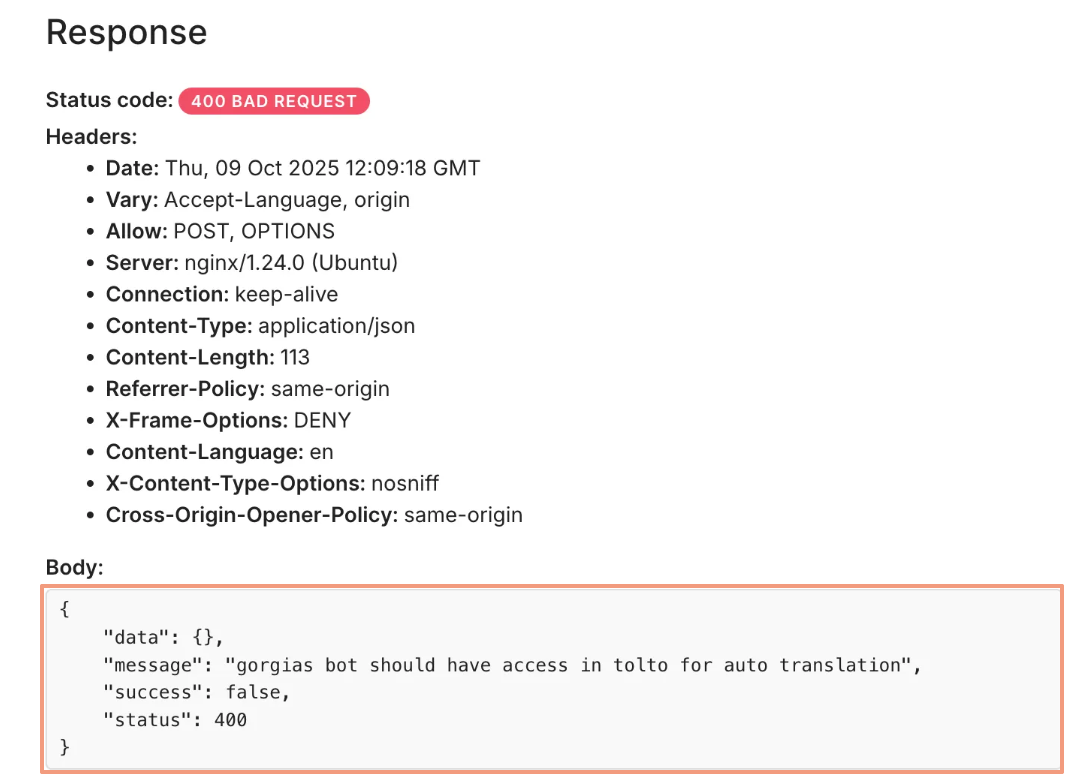This screenshot has width=1082, height=782.
Task: Click the Headers section label
Action: [x=91, y=136]
